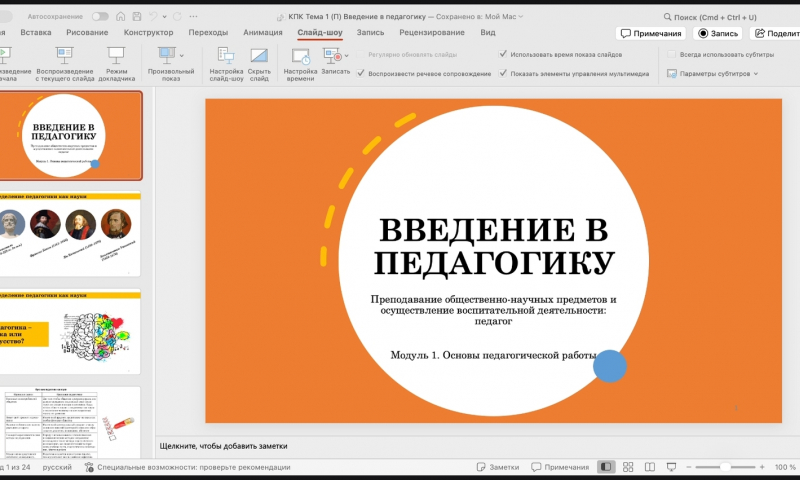Select the slide thumbnail with colorful brain

point(70,332)
